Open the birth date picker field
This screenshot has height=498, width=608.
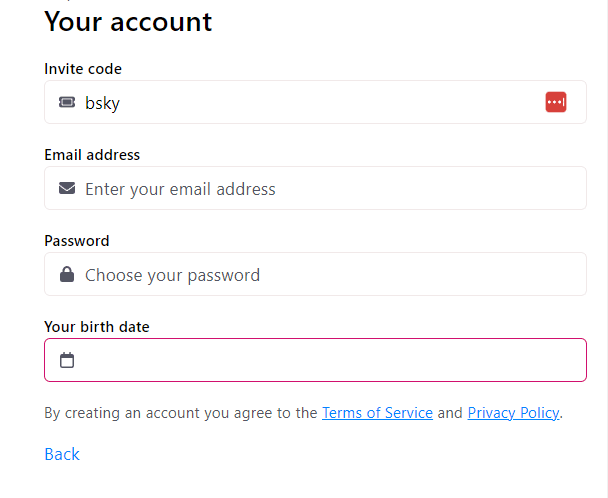click(x=315, y=360)
